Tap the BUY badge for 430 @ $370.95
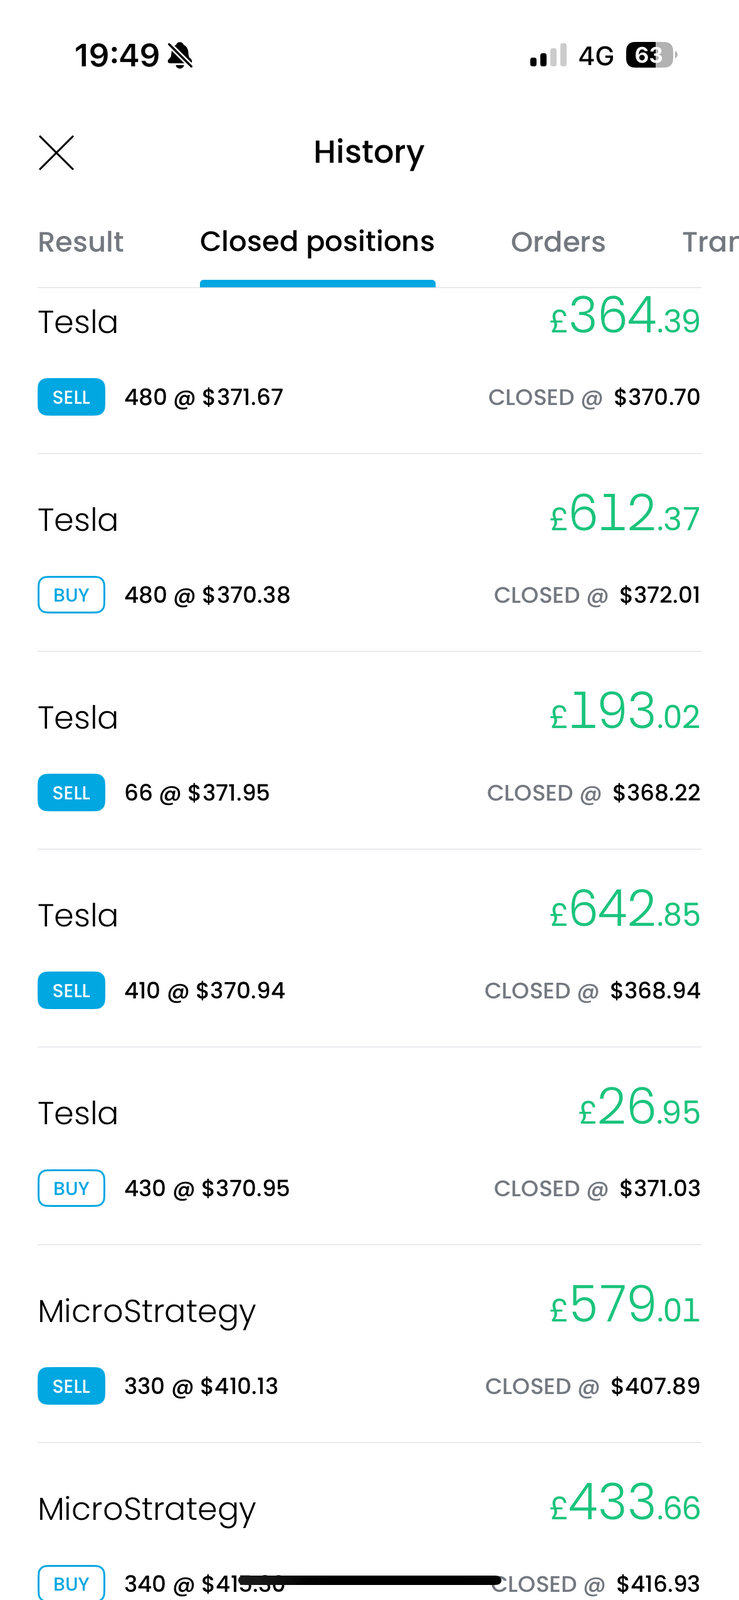The width and height of the screenshot is (739, 1600). (x=71, y=1188)
